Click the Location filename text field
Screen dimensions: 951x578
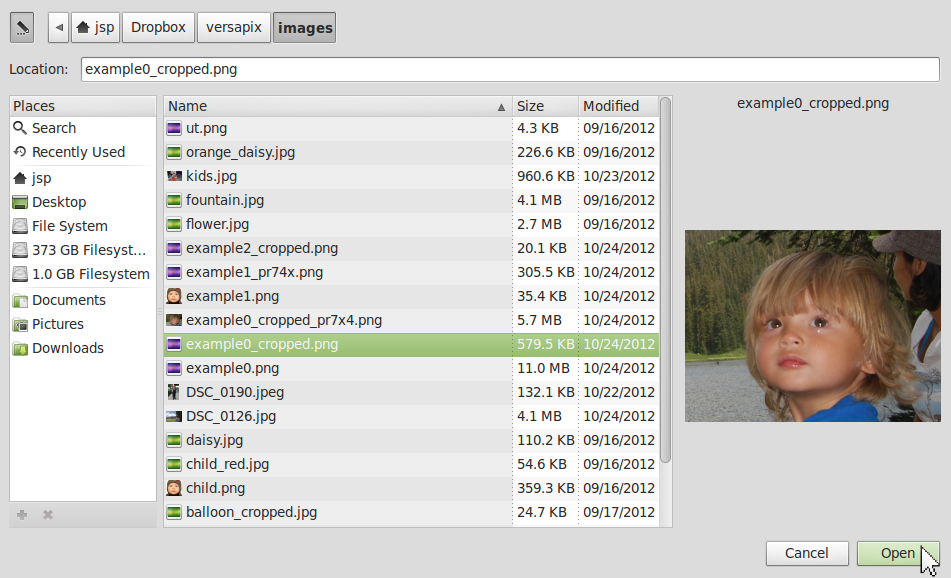click(x=510, y=69)
